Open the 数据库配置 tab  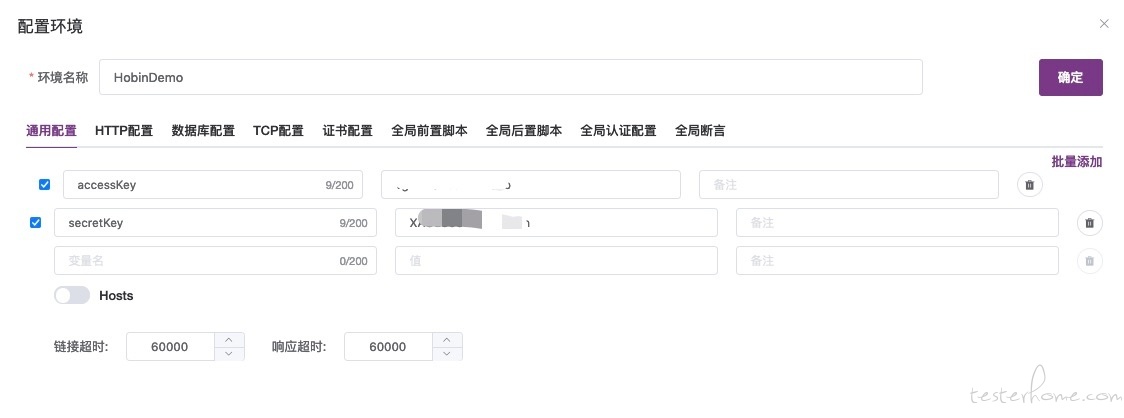point(203,131)
